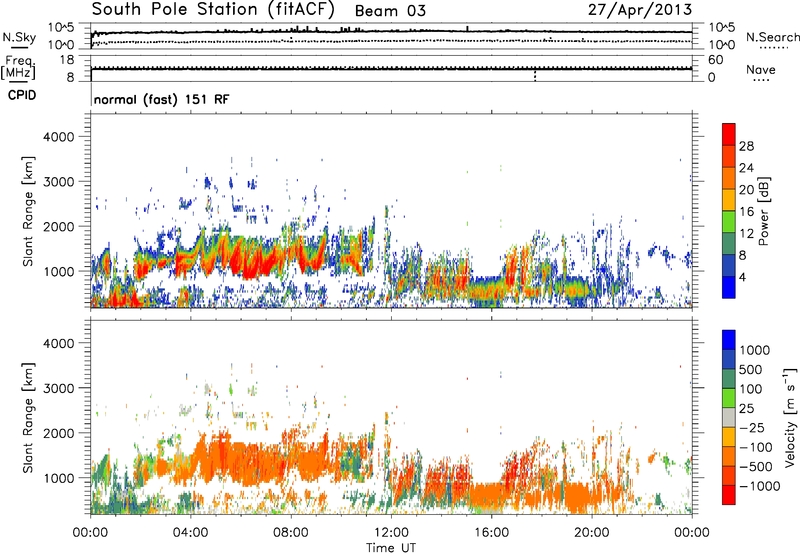
Task: Click the '08:00' time tick label
Action: (x=291, y=533)
